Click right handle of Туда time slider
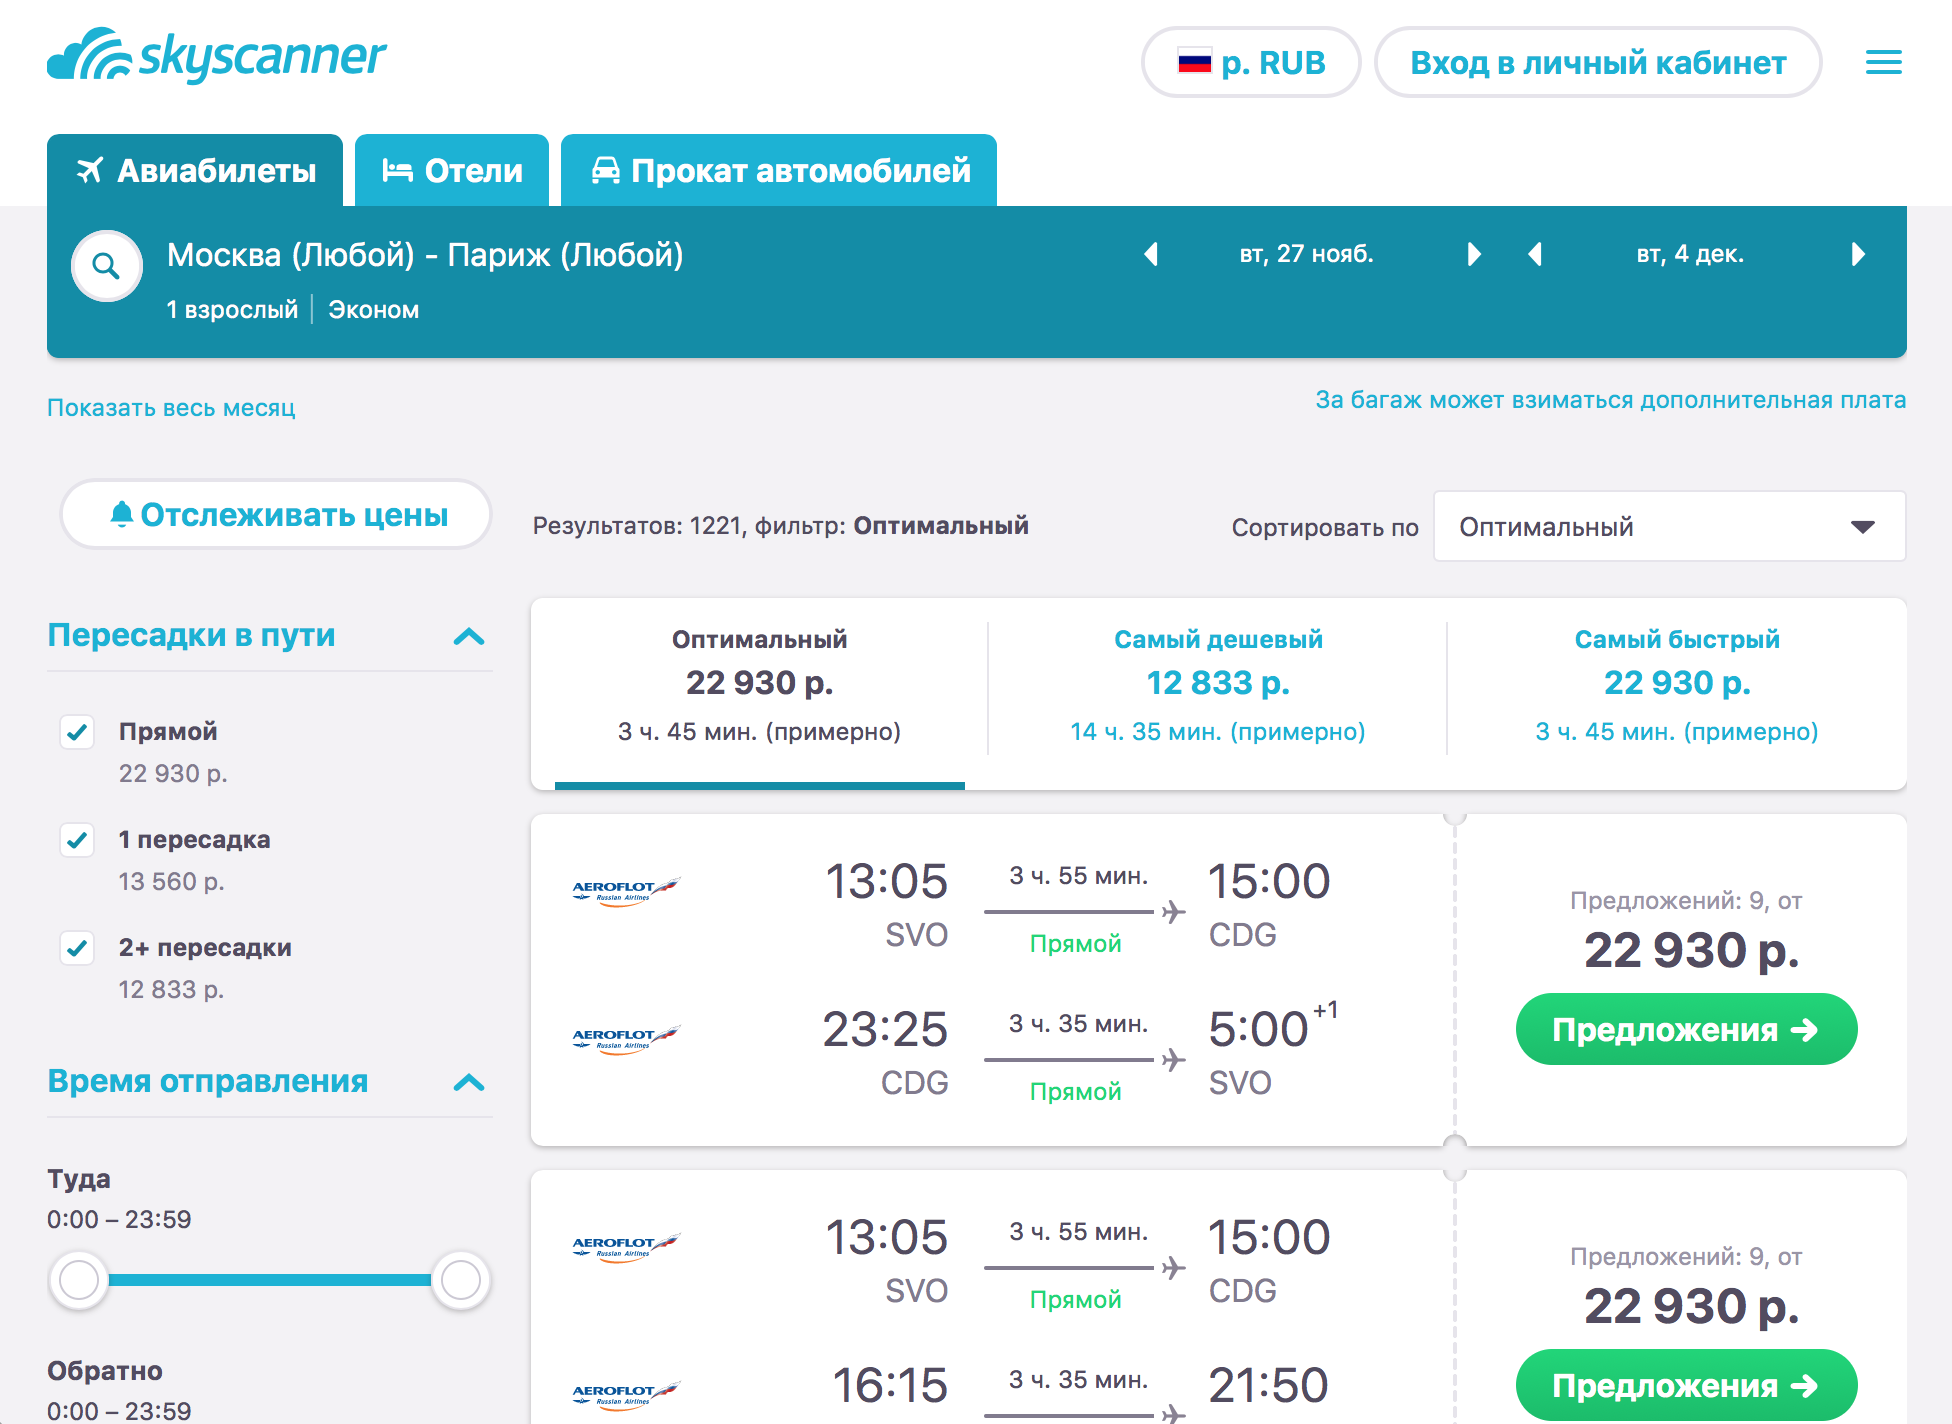 tap(460, 1280)
